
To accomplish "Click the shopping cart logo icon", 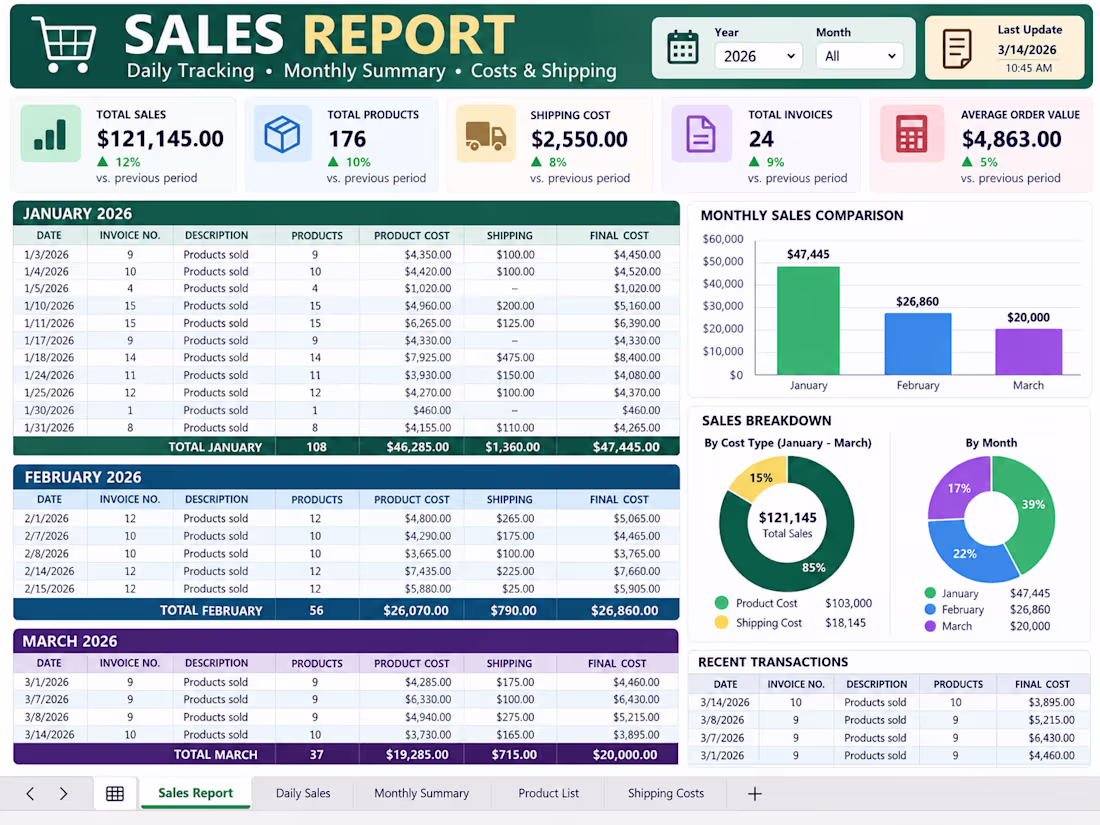I will pyautogui.click(x=65, y=45).
